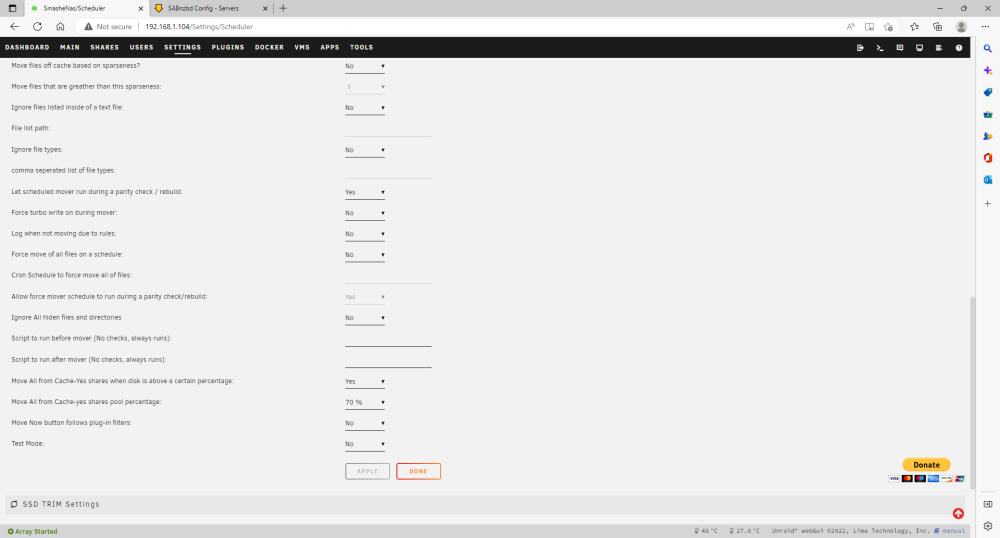Click the Unraid logout icon

[860, 48]
